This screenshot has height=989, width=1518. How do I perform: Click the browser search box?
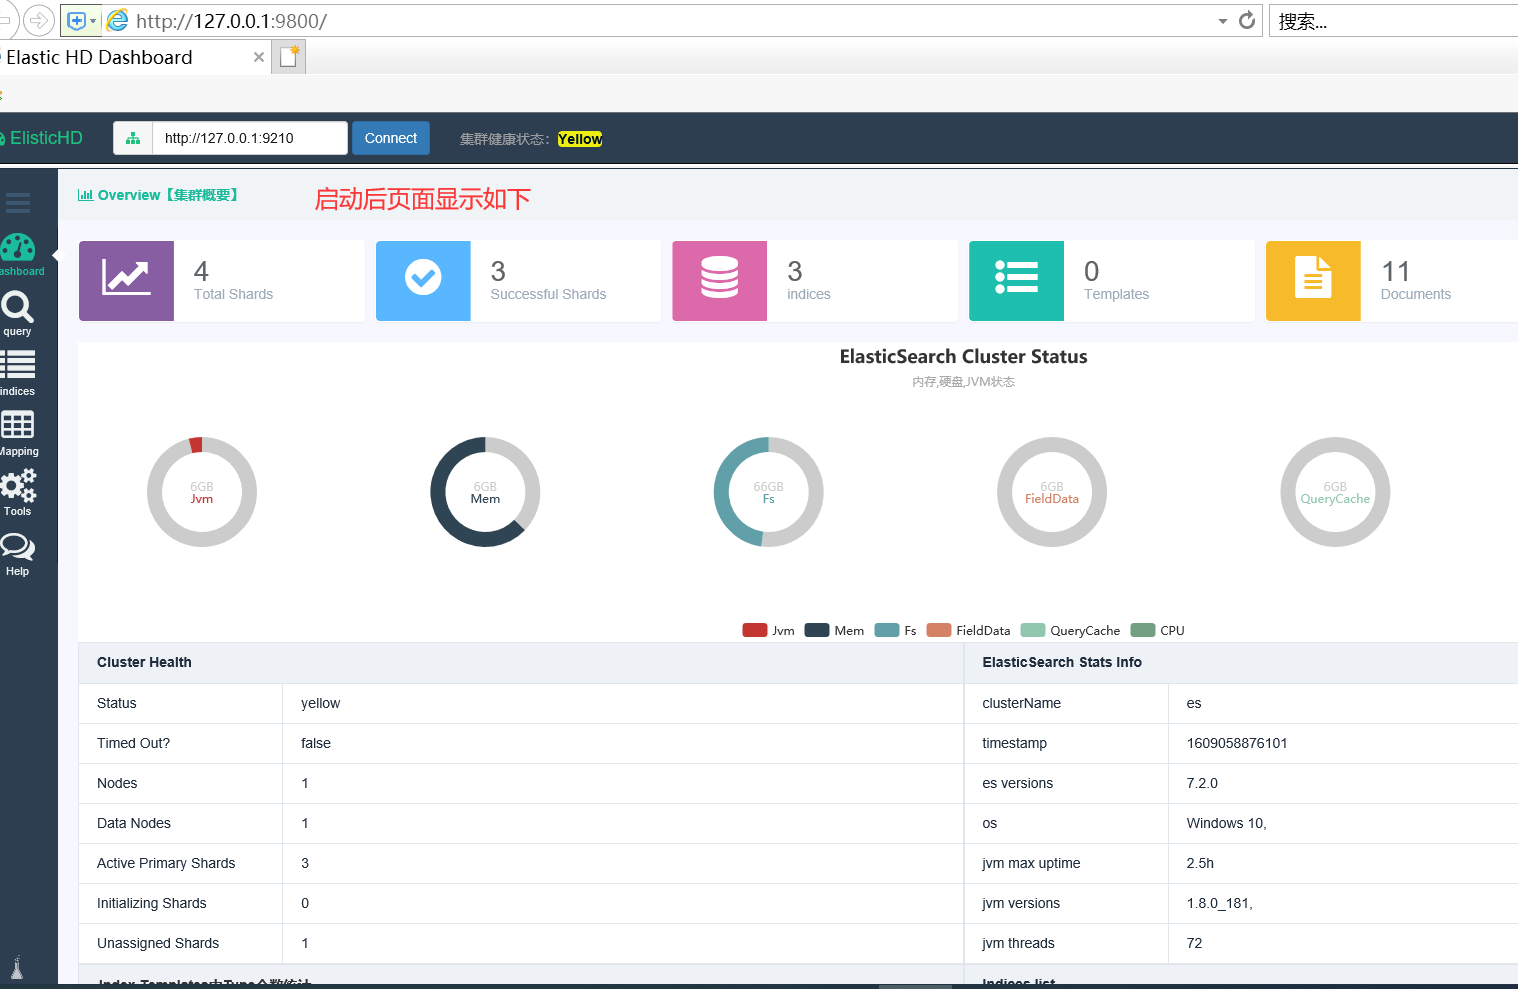[x=1395, y=21]
